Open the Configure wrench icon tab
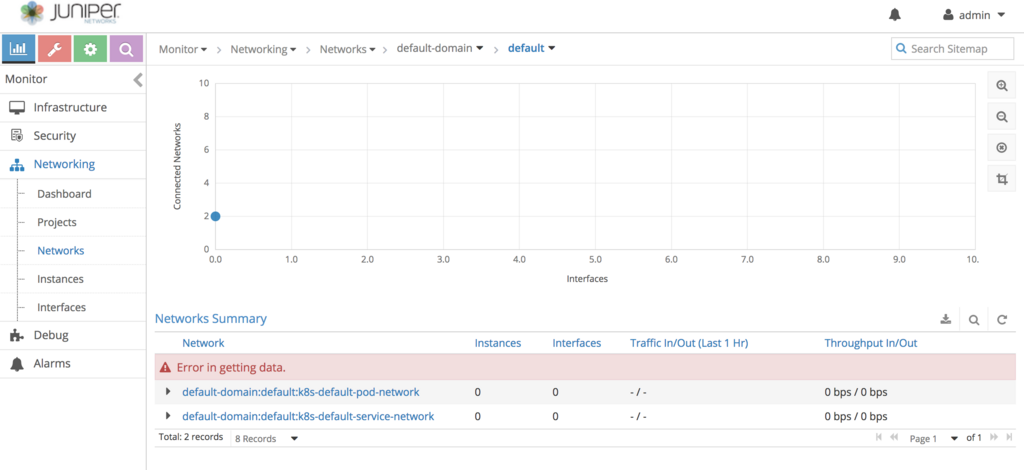The height and width of the screenshot is (470, 1024). coord(55,49)
